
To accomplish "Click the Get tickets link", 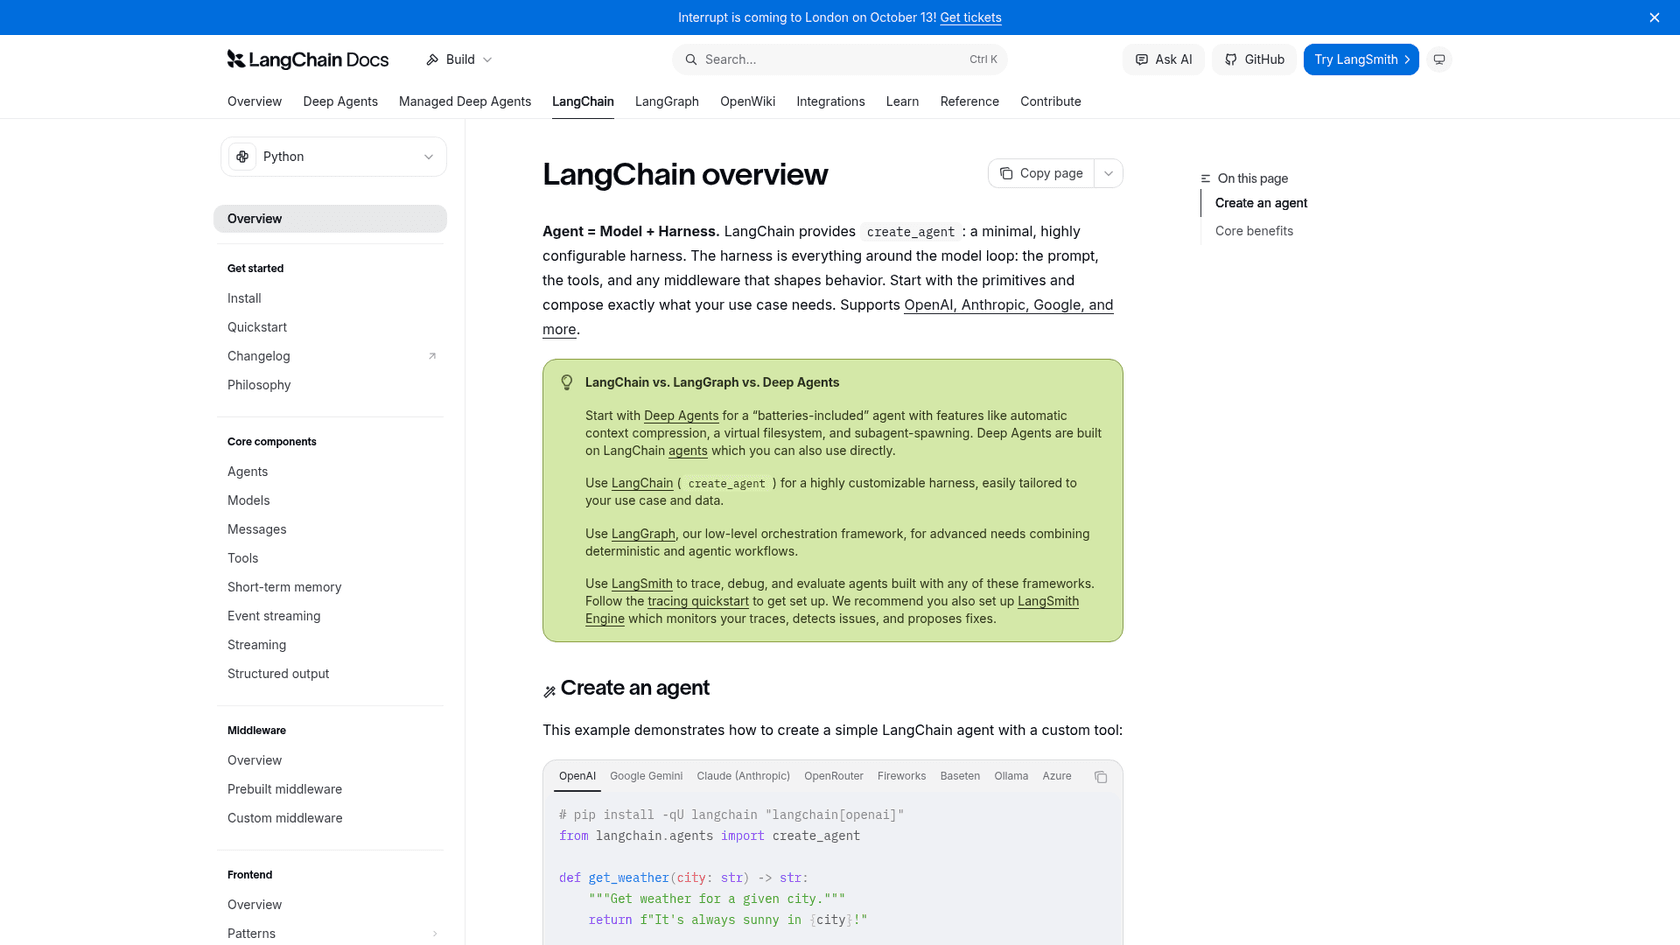I will (970, 17).
